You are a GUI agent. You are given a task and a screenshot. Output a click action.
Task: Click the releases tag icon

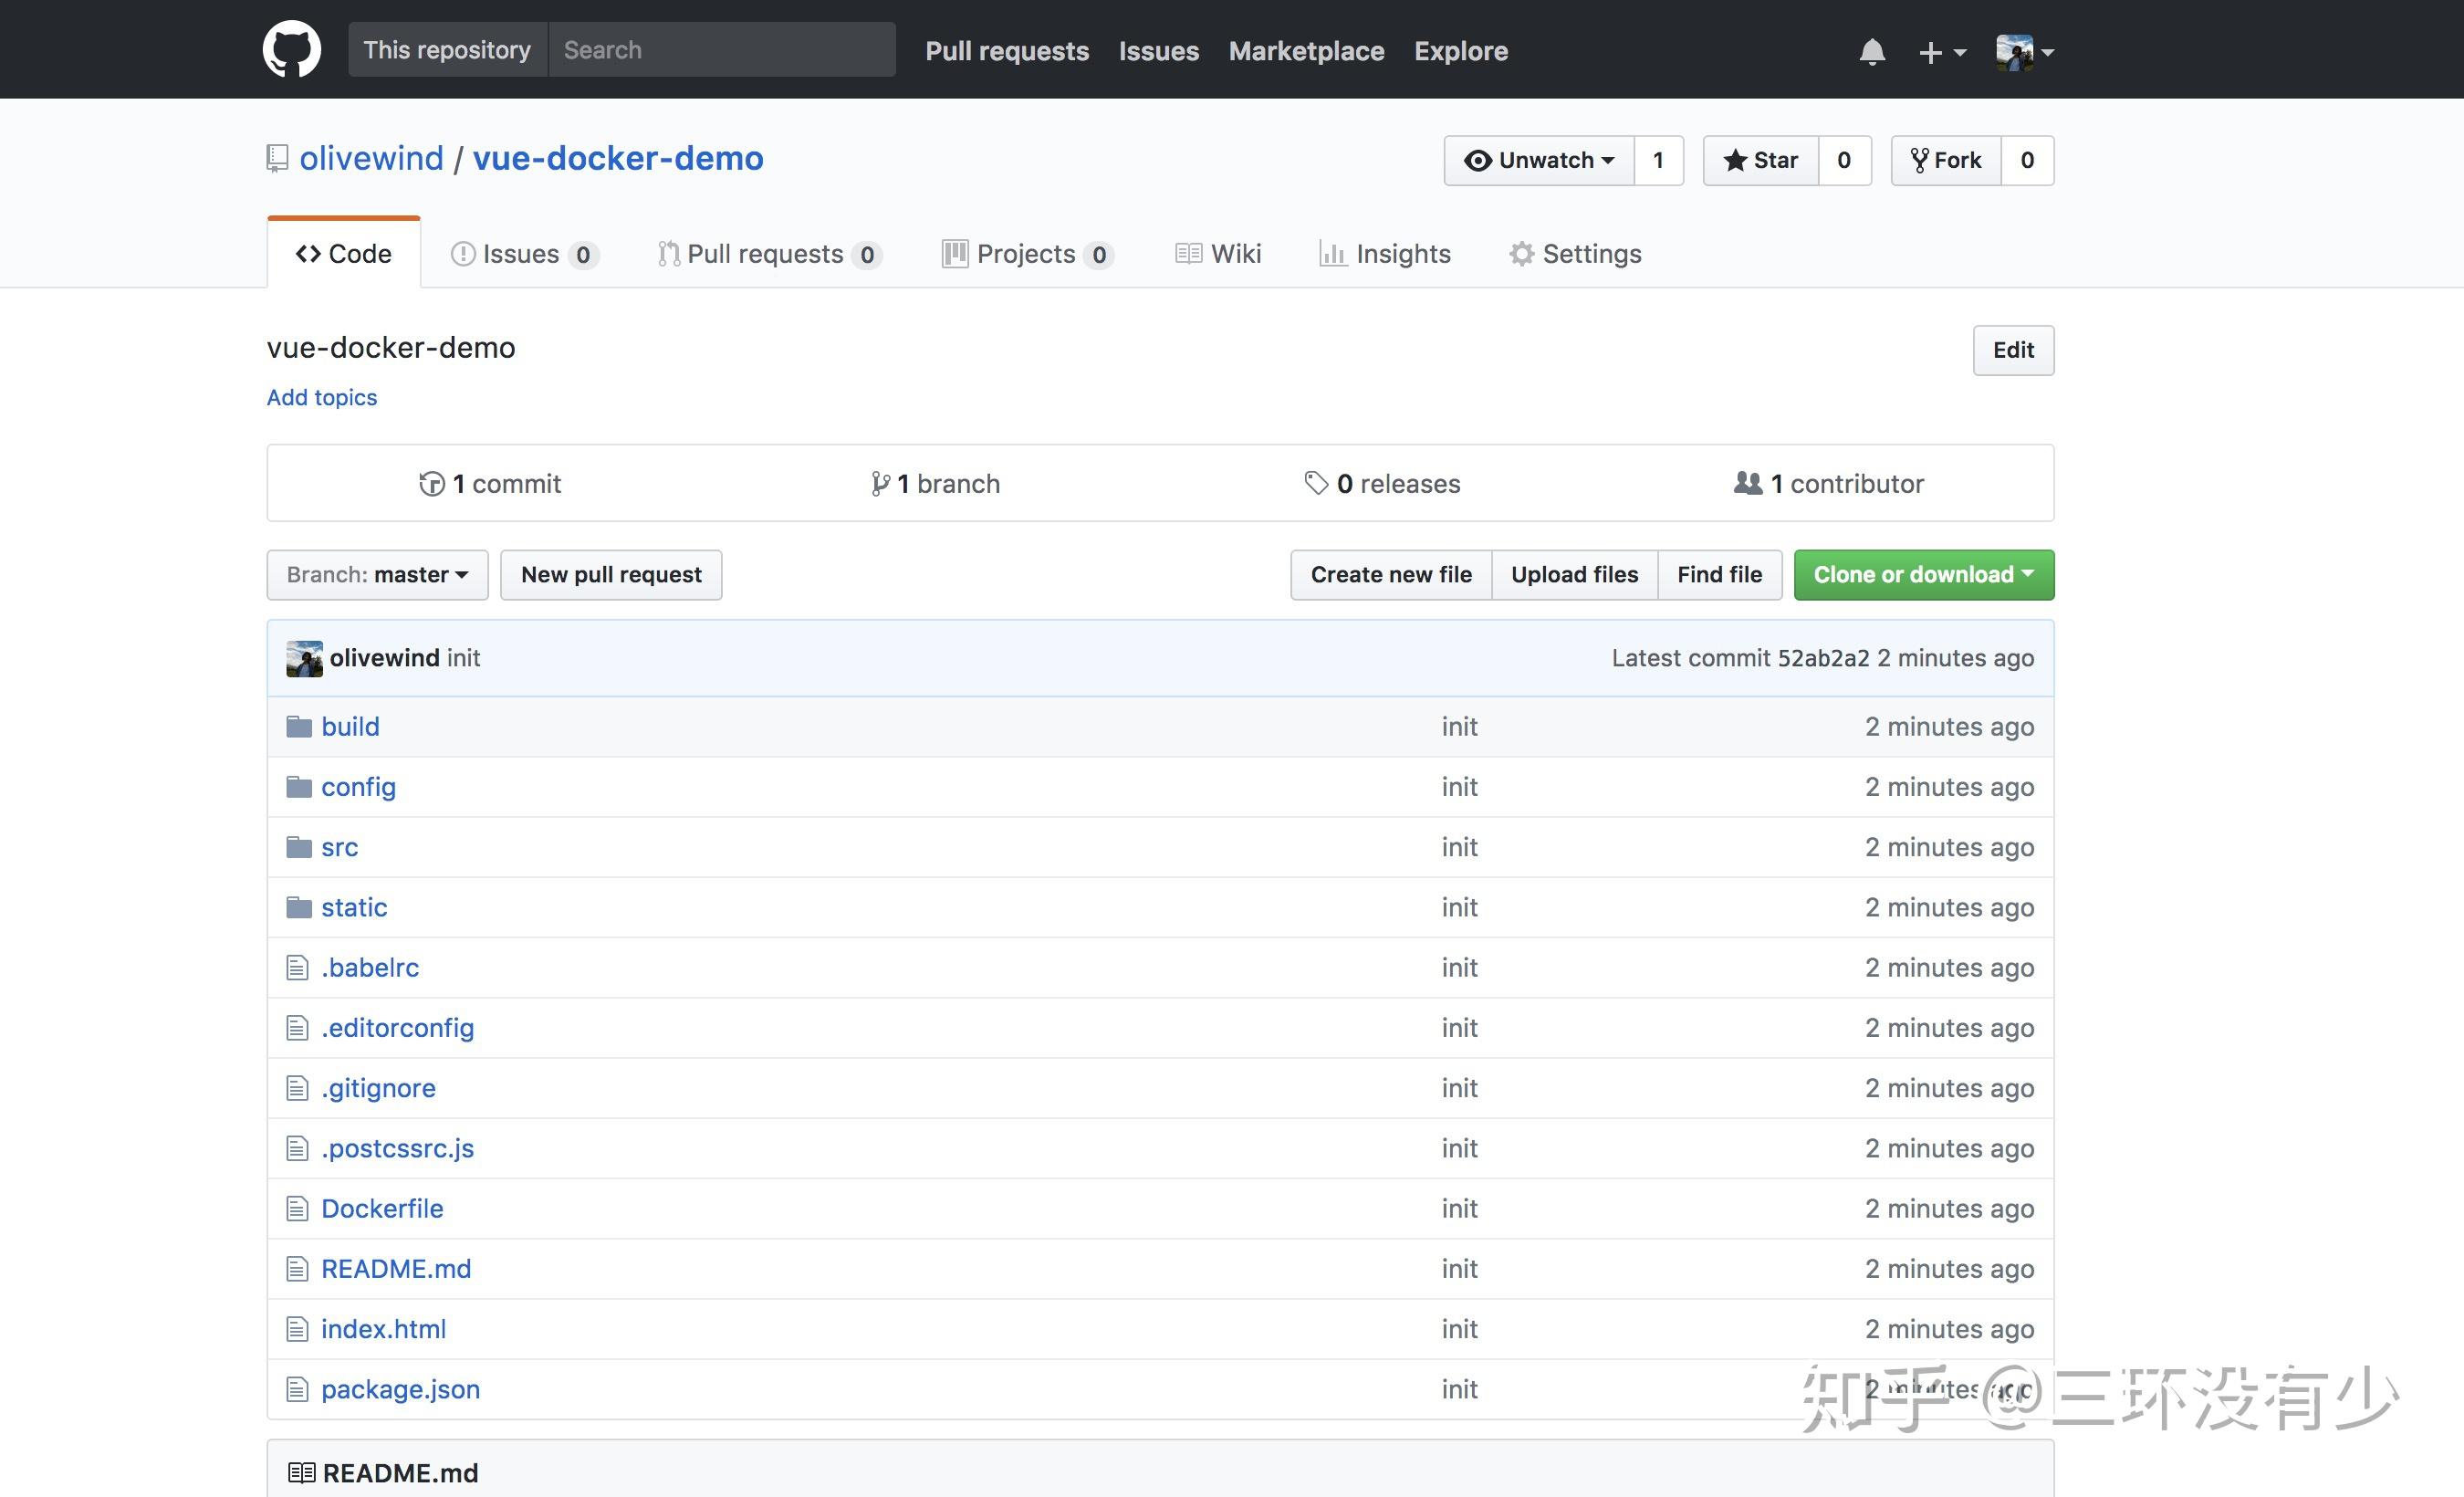pyautogui.click(x=1316, y=484)
